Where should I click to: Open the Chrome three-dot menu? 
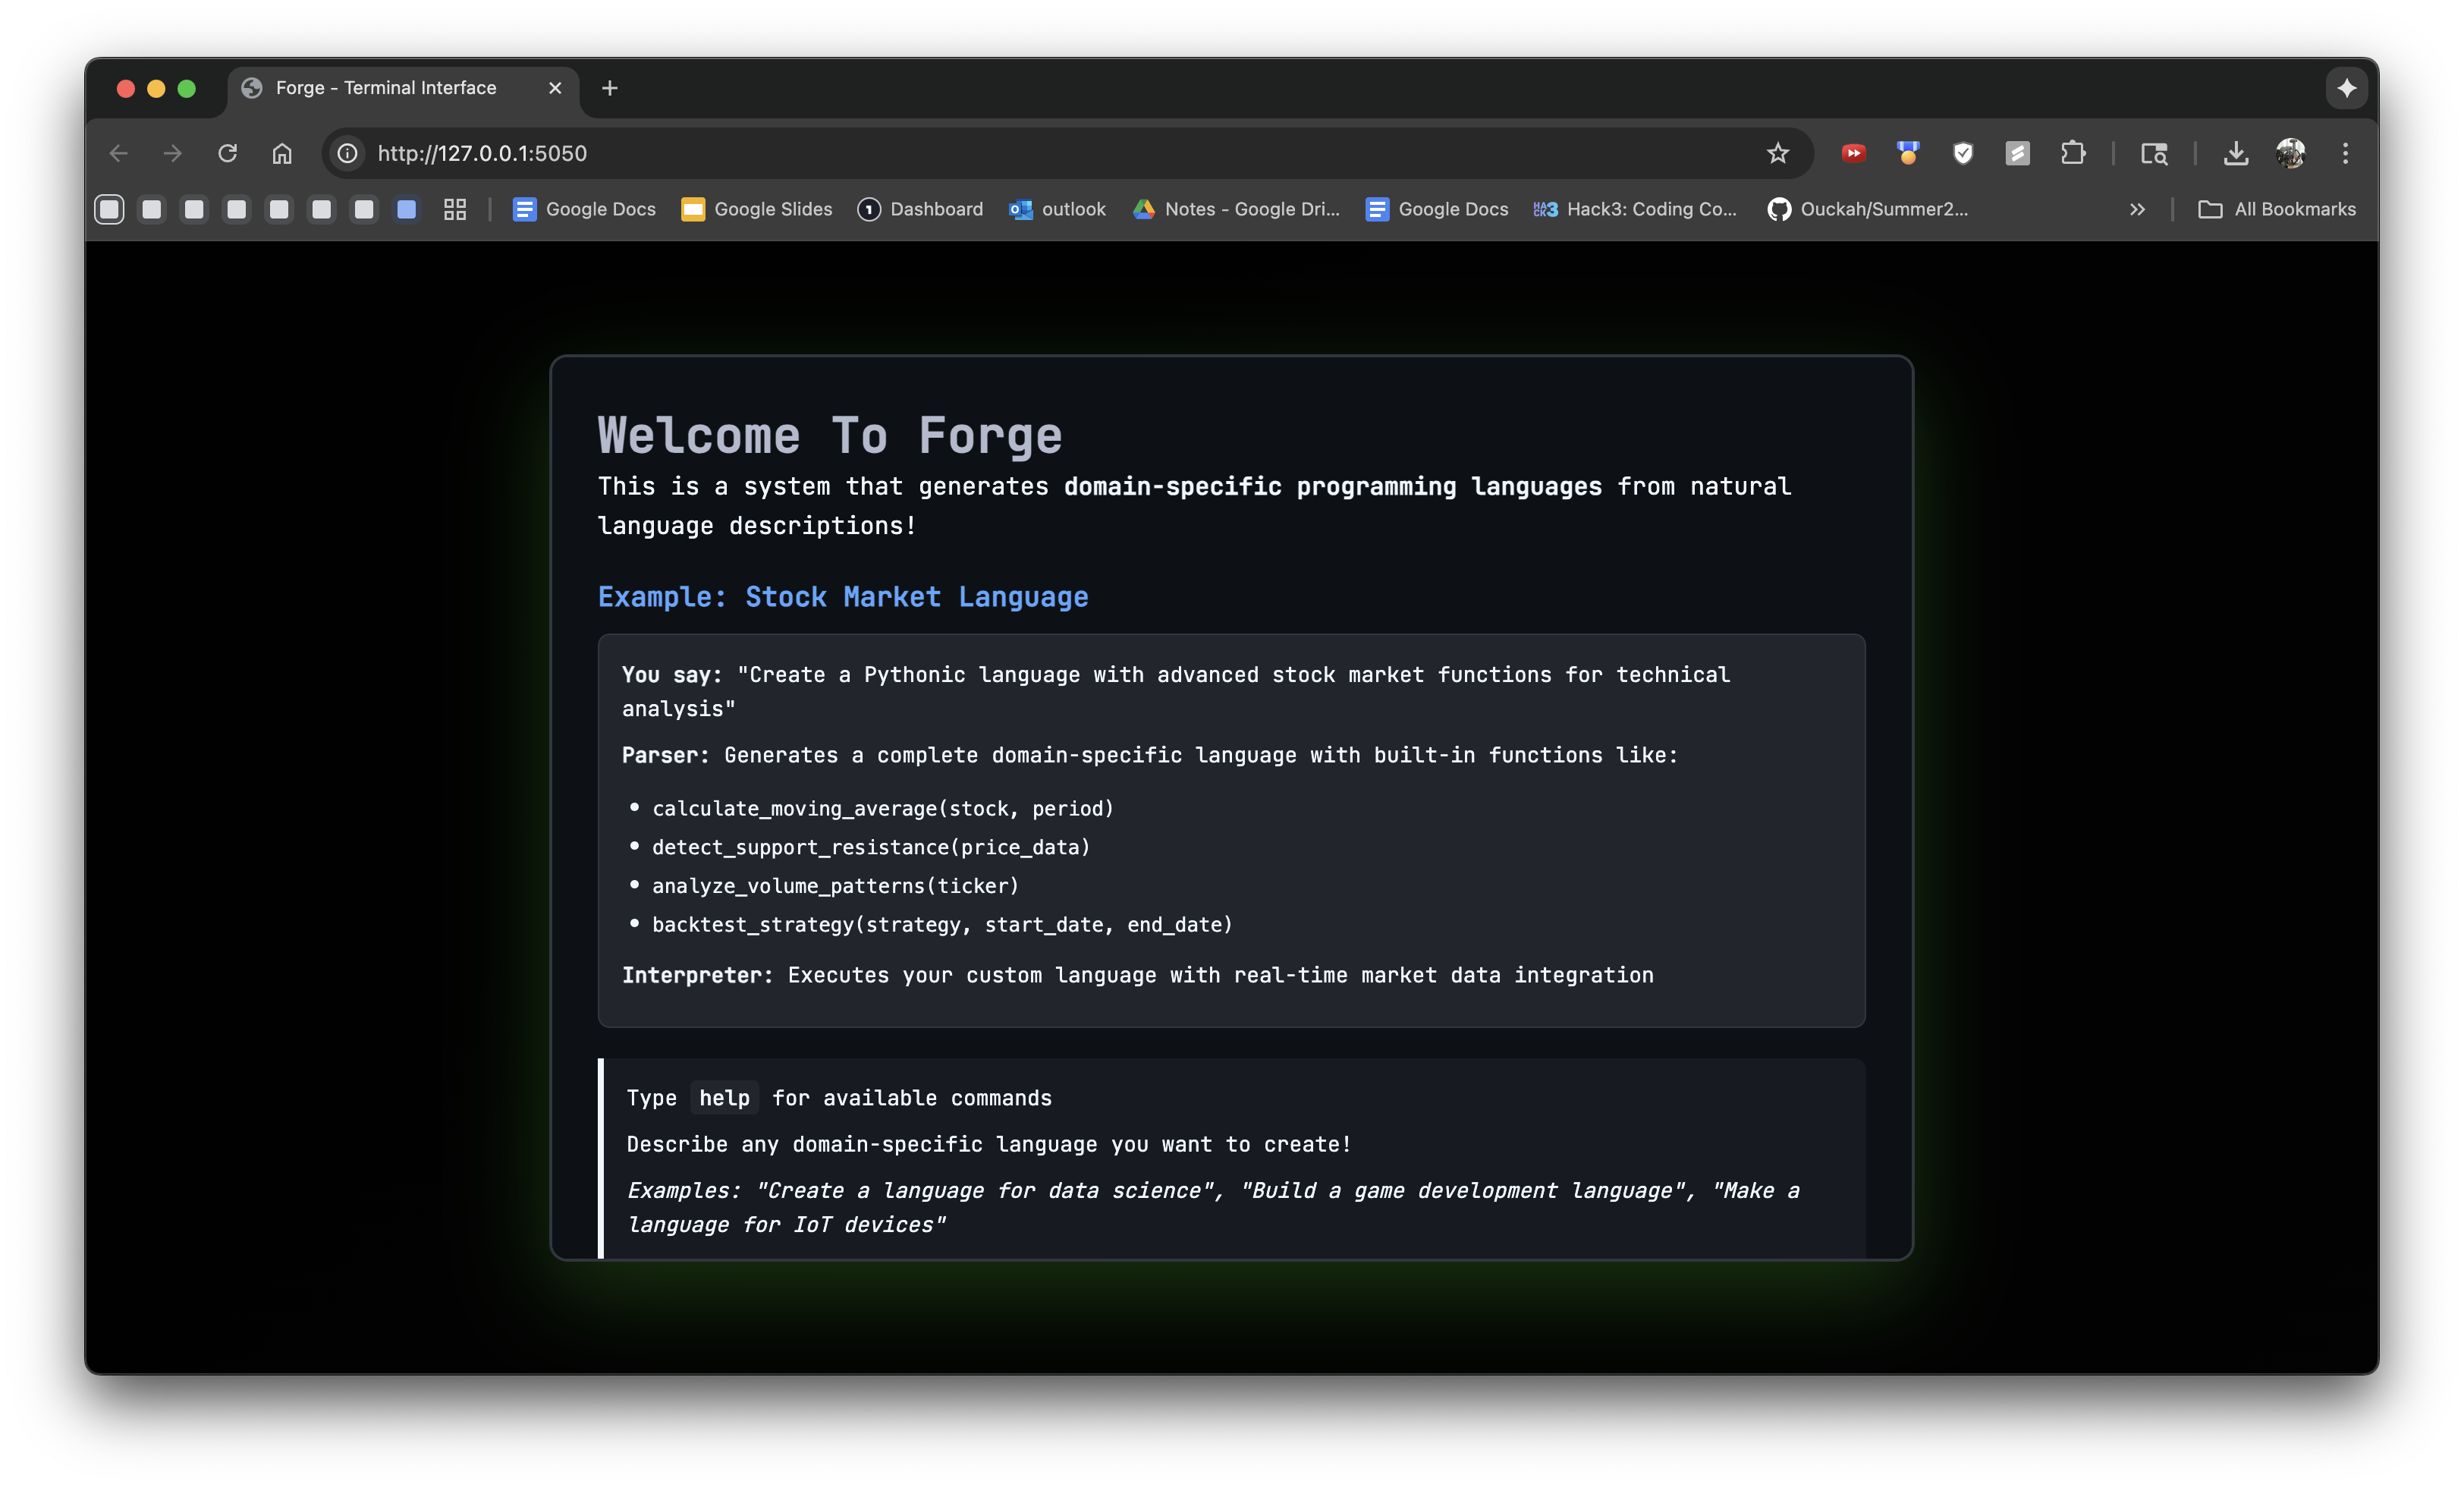[2345, 153]
